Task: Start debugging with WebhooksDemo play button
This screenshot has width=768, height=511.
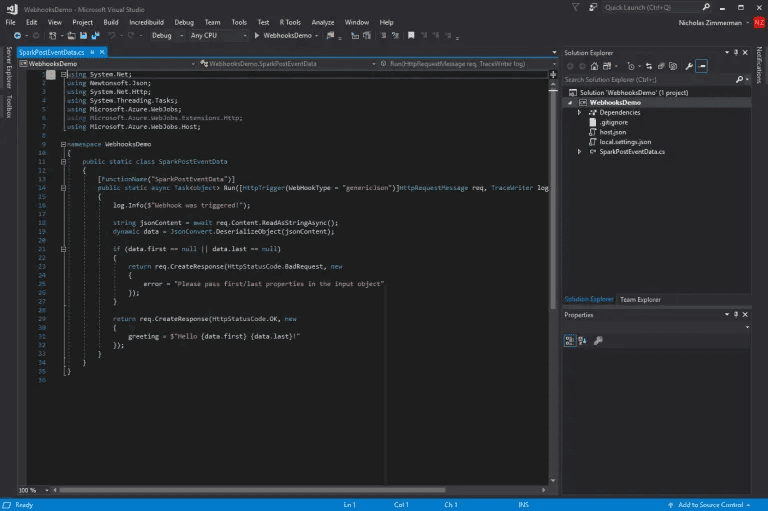Action: click(x=256, y=36)
